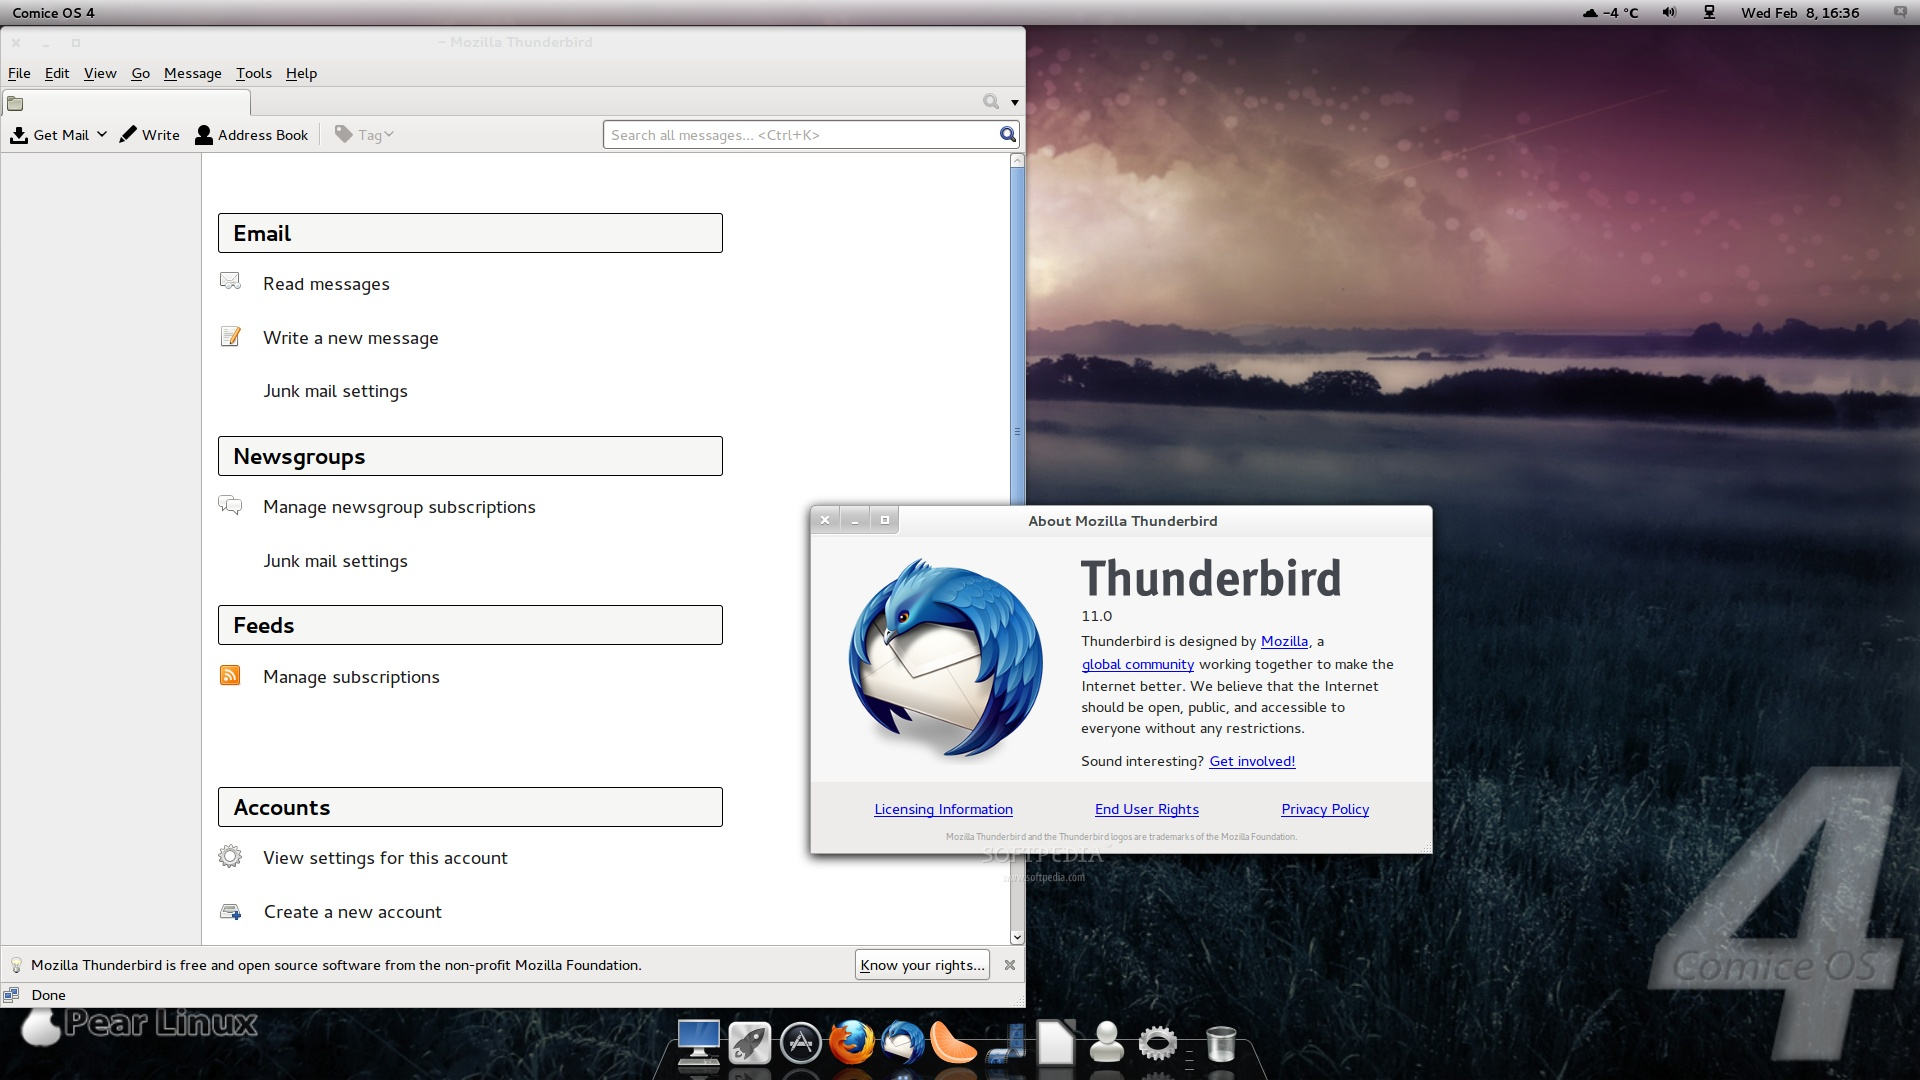Click the RSS feed icon for Manage subscriptions

point(230,676)
